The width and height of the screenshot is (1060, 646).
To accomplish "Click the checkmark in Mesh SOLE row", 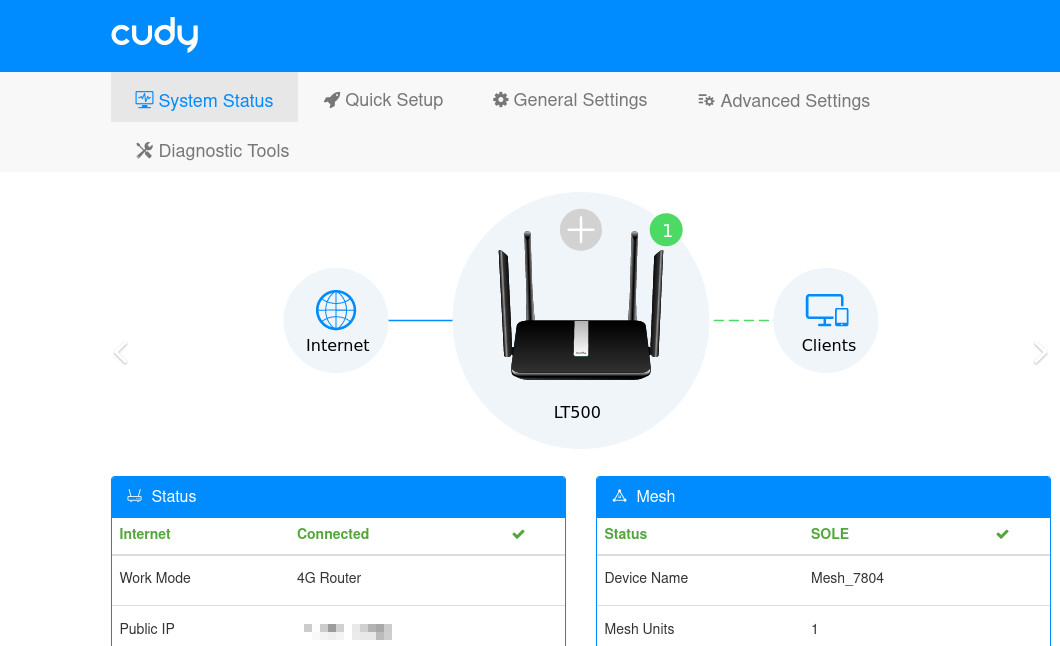I will tap(1003, 535).
